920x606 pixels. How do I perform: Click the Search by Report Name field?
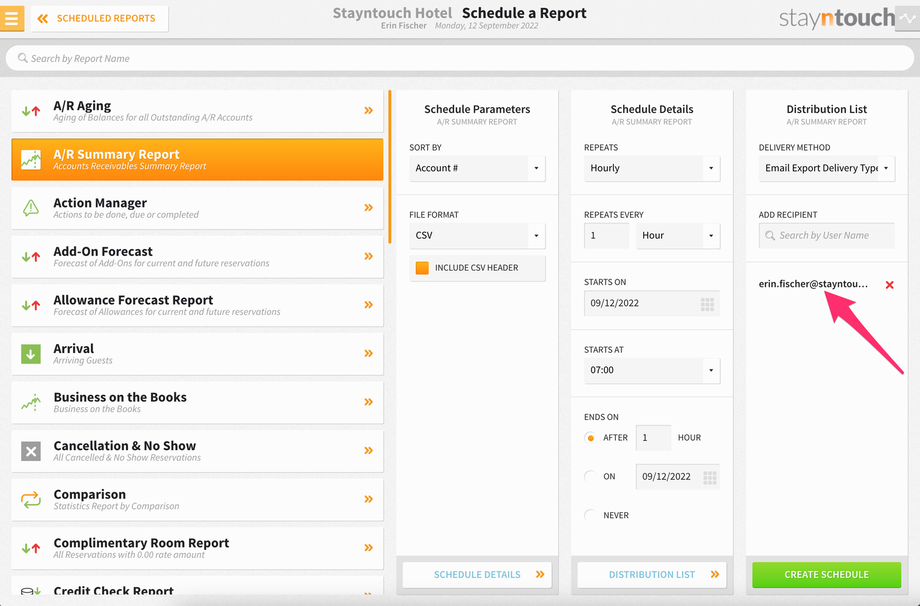459,58
